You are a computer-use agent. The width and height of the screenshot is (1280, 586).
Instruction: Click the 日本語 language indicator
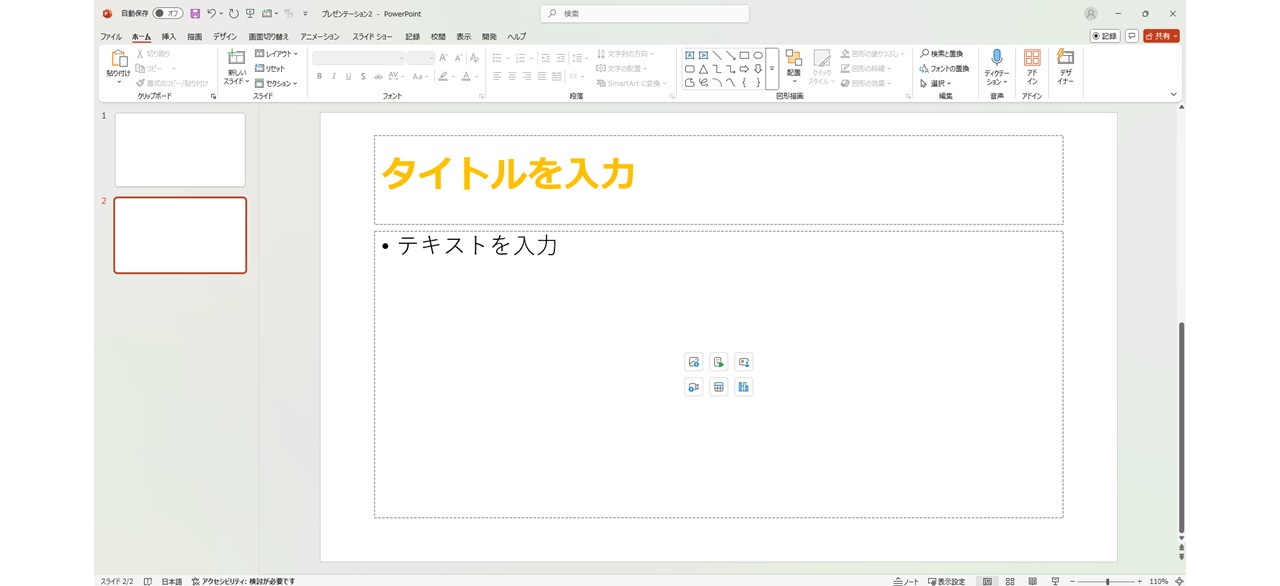click(x=172, y=581)
